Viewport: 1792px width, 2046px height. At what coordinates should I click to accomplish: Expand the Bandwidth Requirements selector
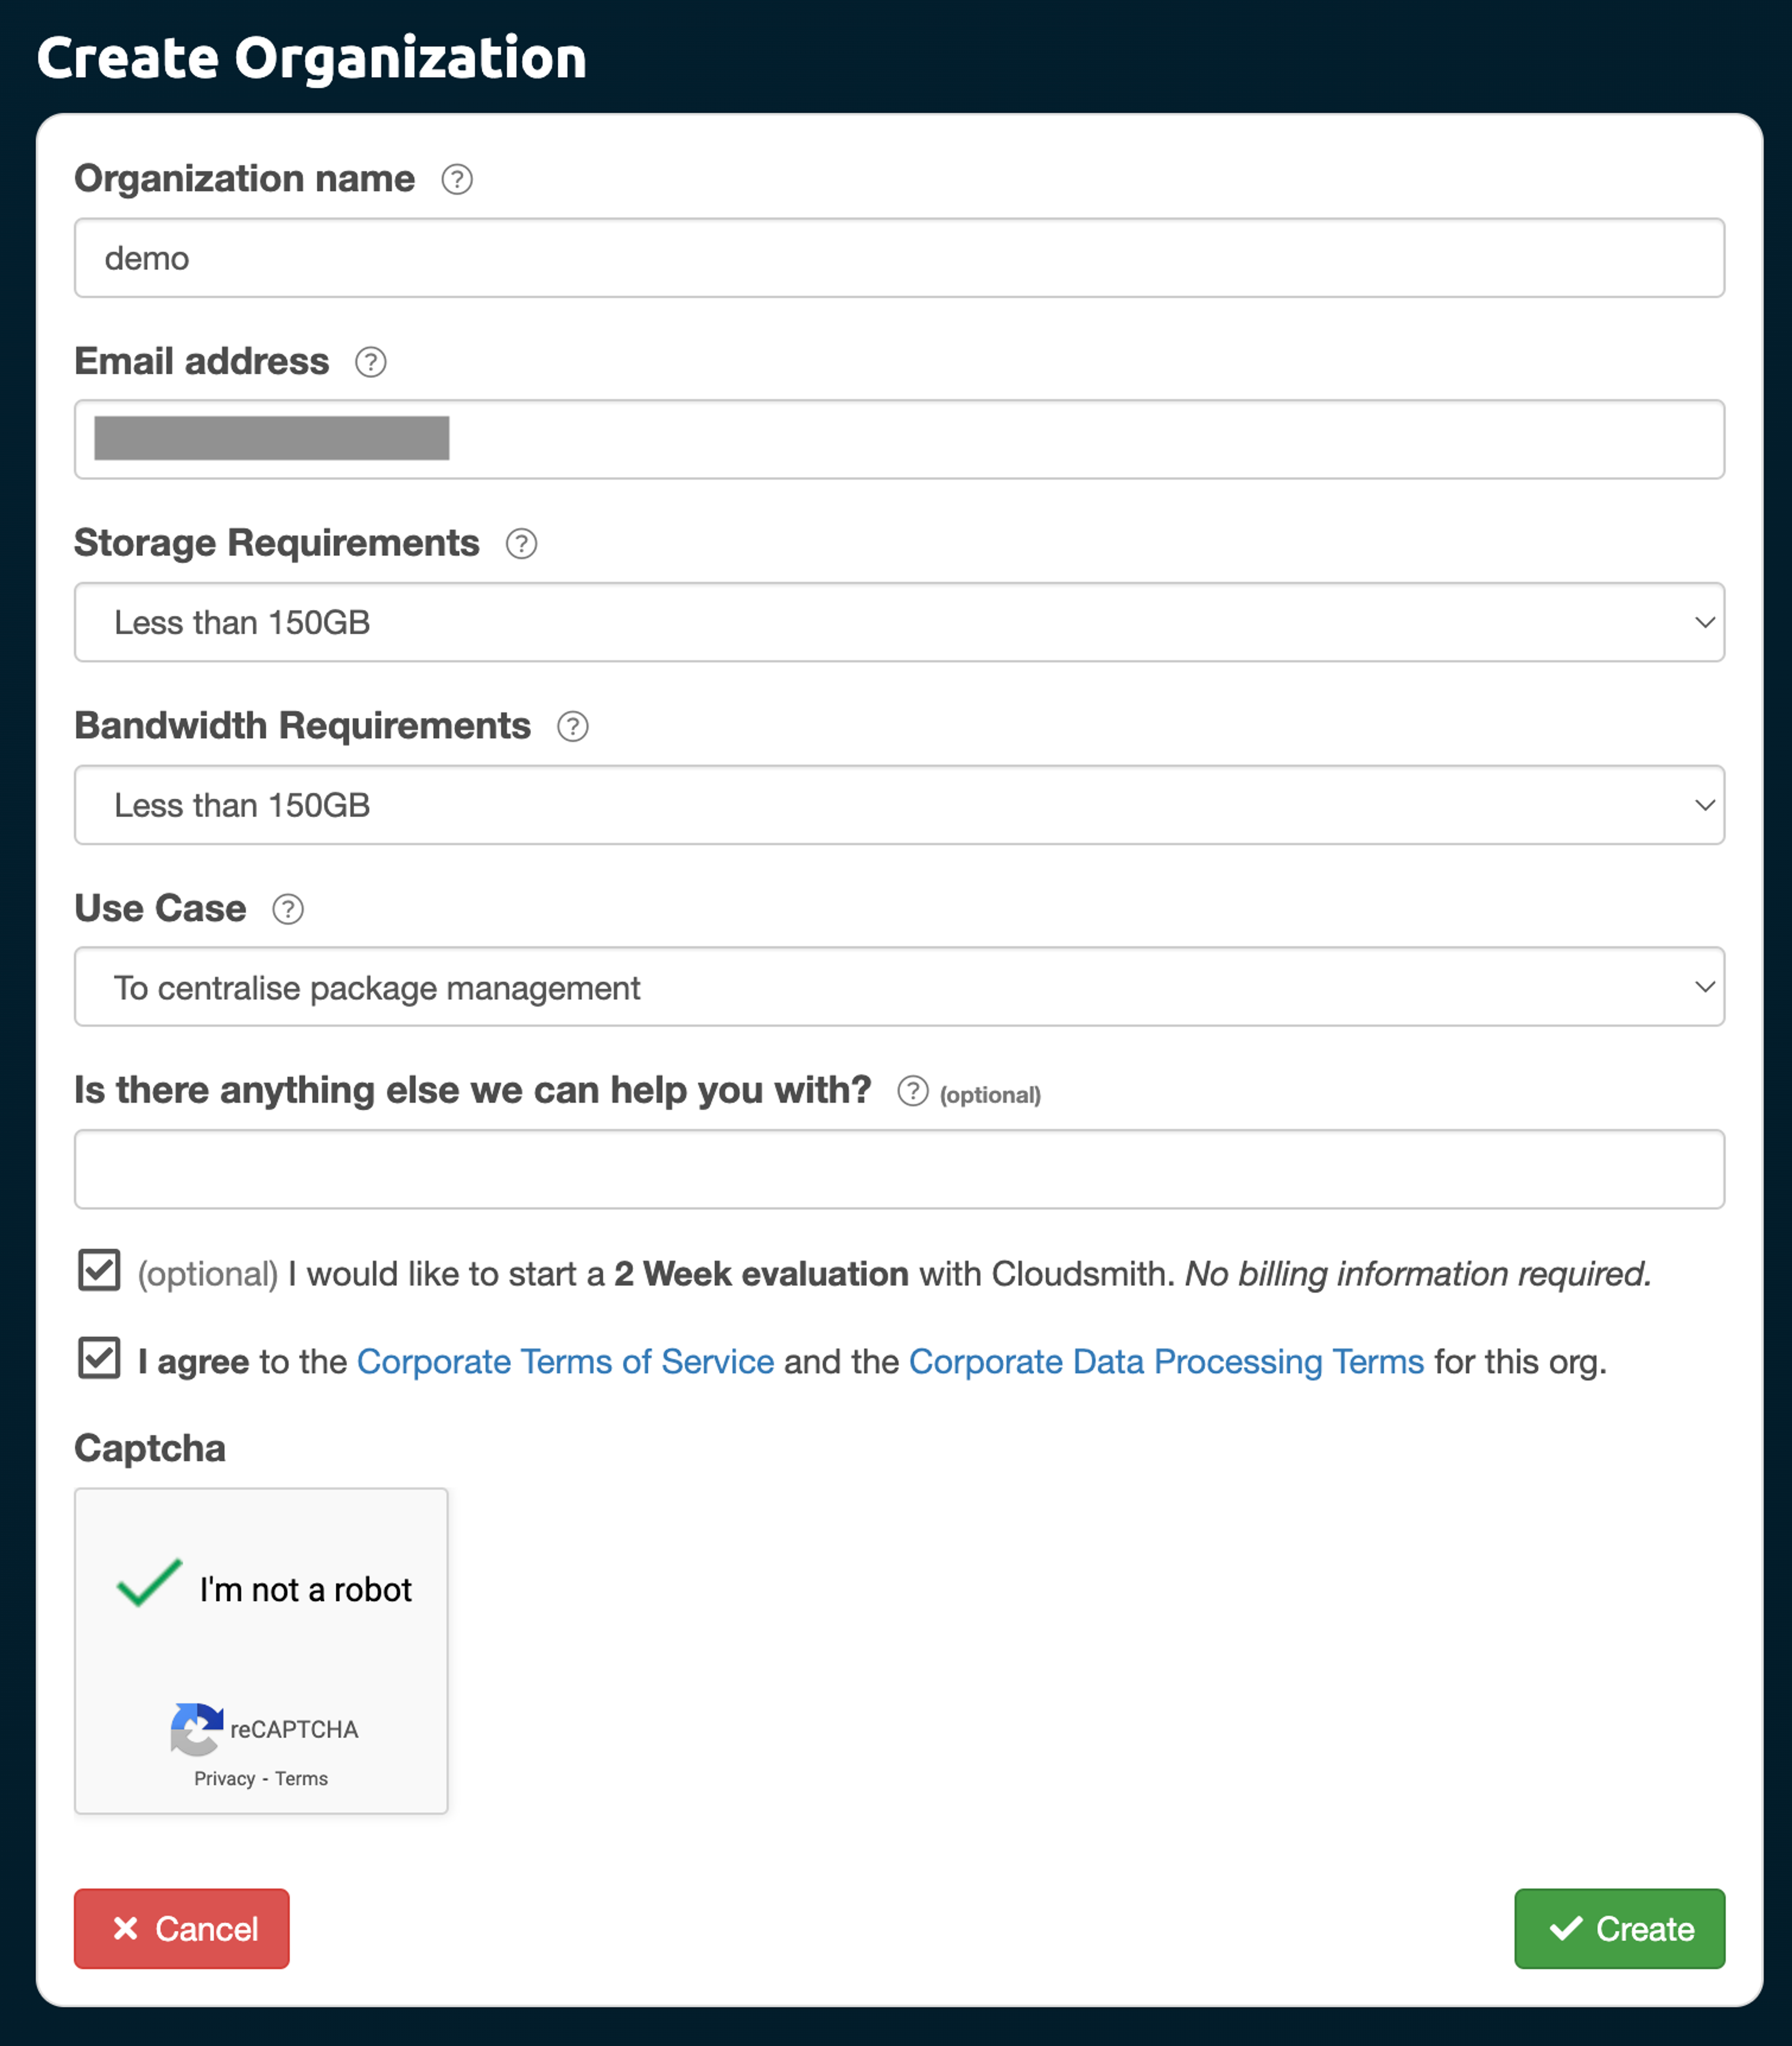point(898,805)
